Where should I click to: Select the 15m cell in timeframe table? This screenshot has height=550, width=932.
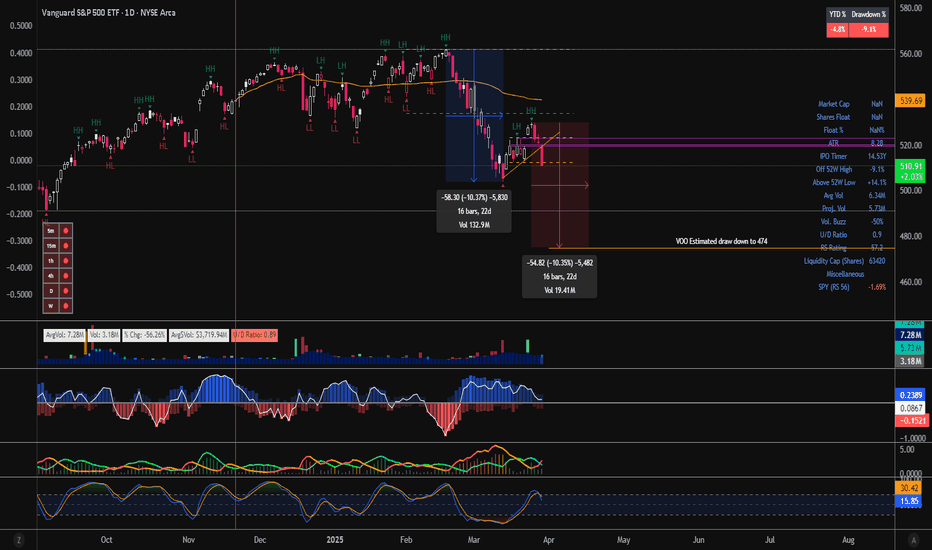[51, 246]
